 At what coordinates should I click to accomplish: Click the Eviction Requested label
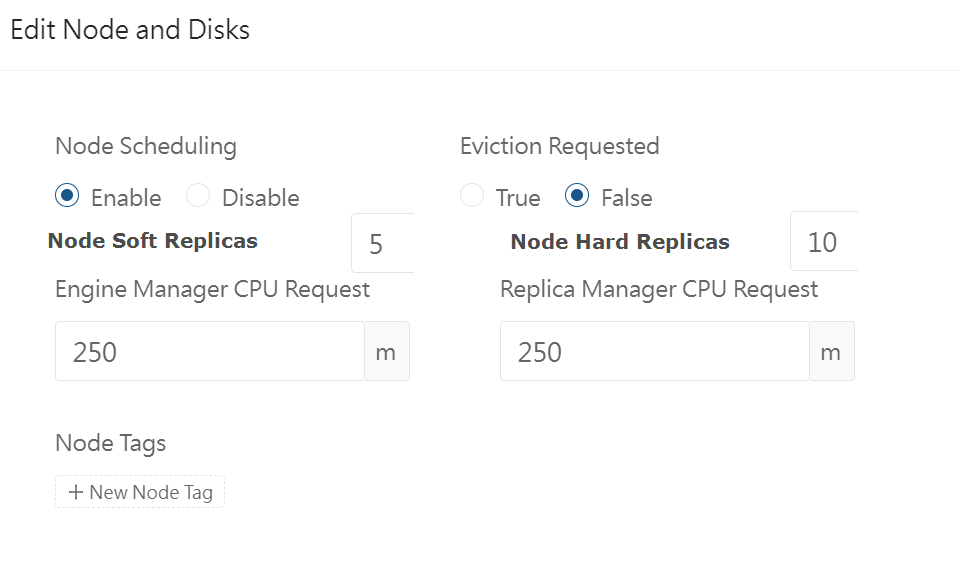tap(559, 146)
